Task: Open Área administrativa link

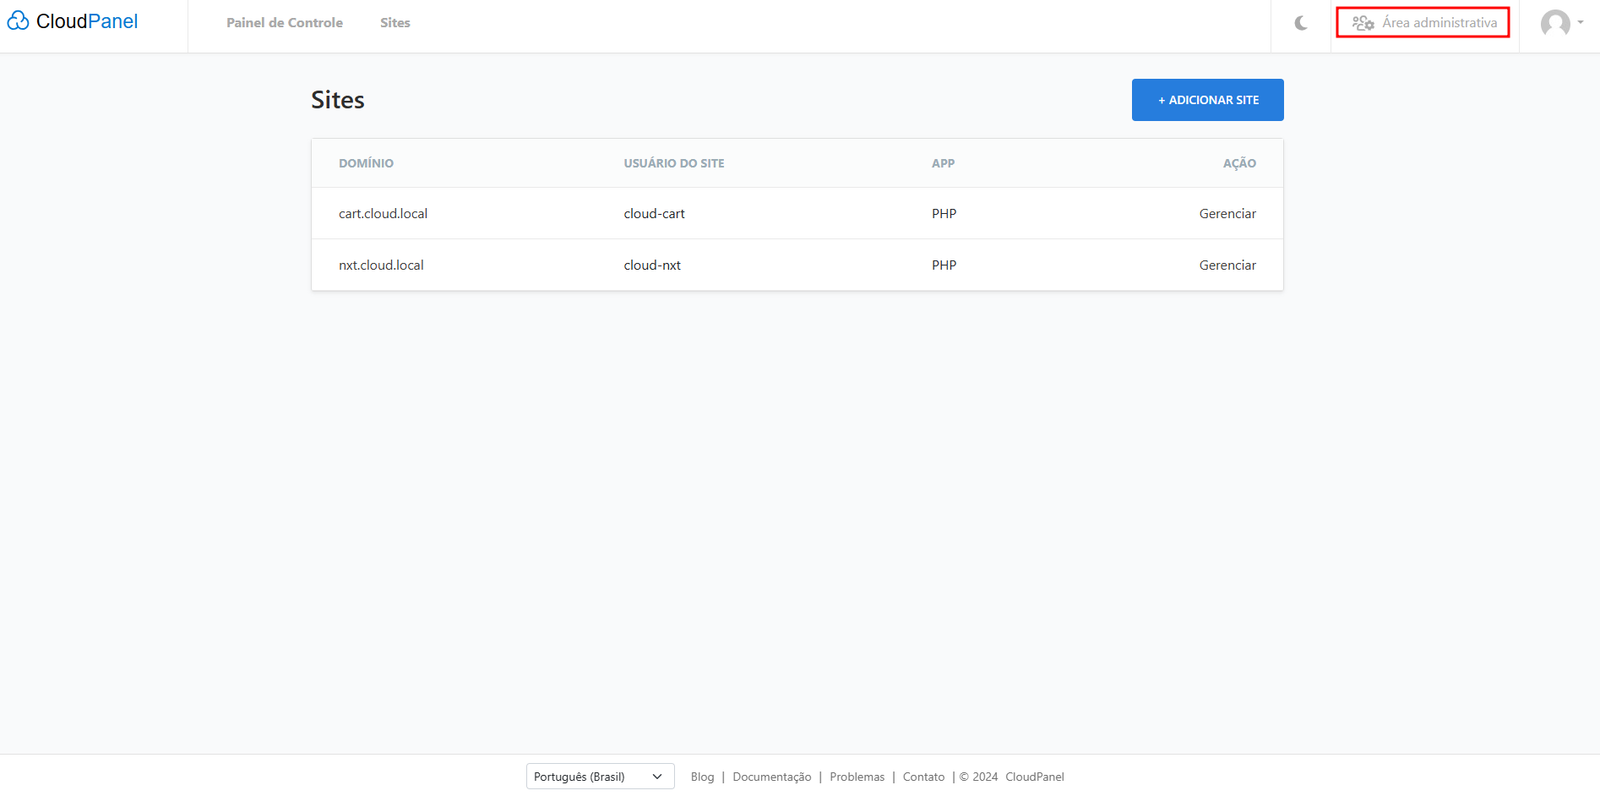Action: (1439, 23)
